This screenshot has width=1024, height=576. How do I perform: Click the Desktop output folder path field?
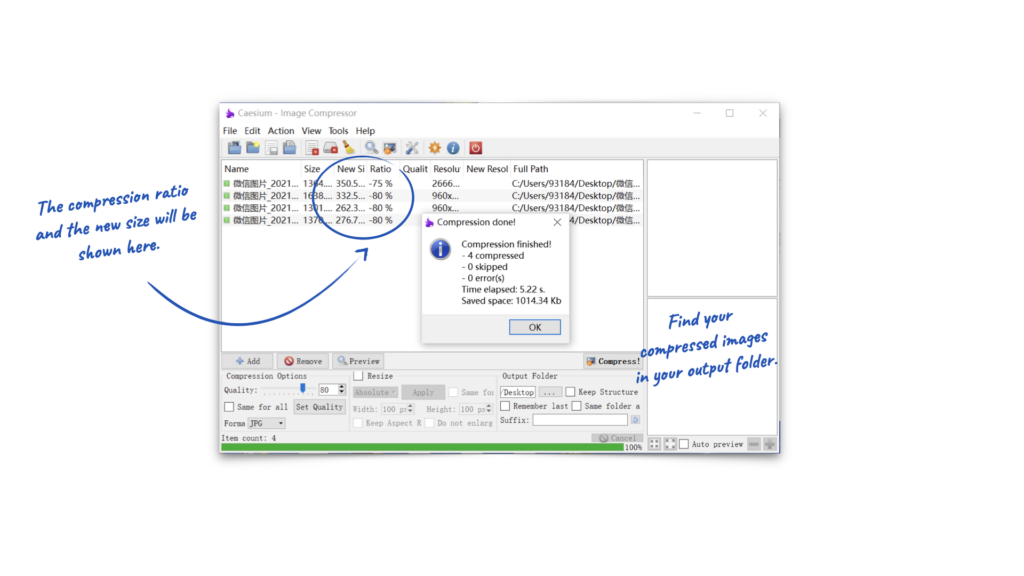pos(518,392)
